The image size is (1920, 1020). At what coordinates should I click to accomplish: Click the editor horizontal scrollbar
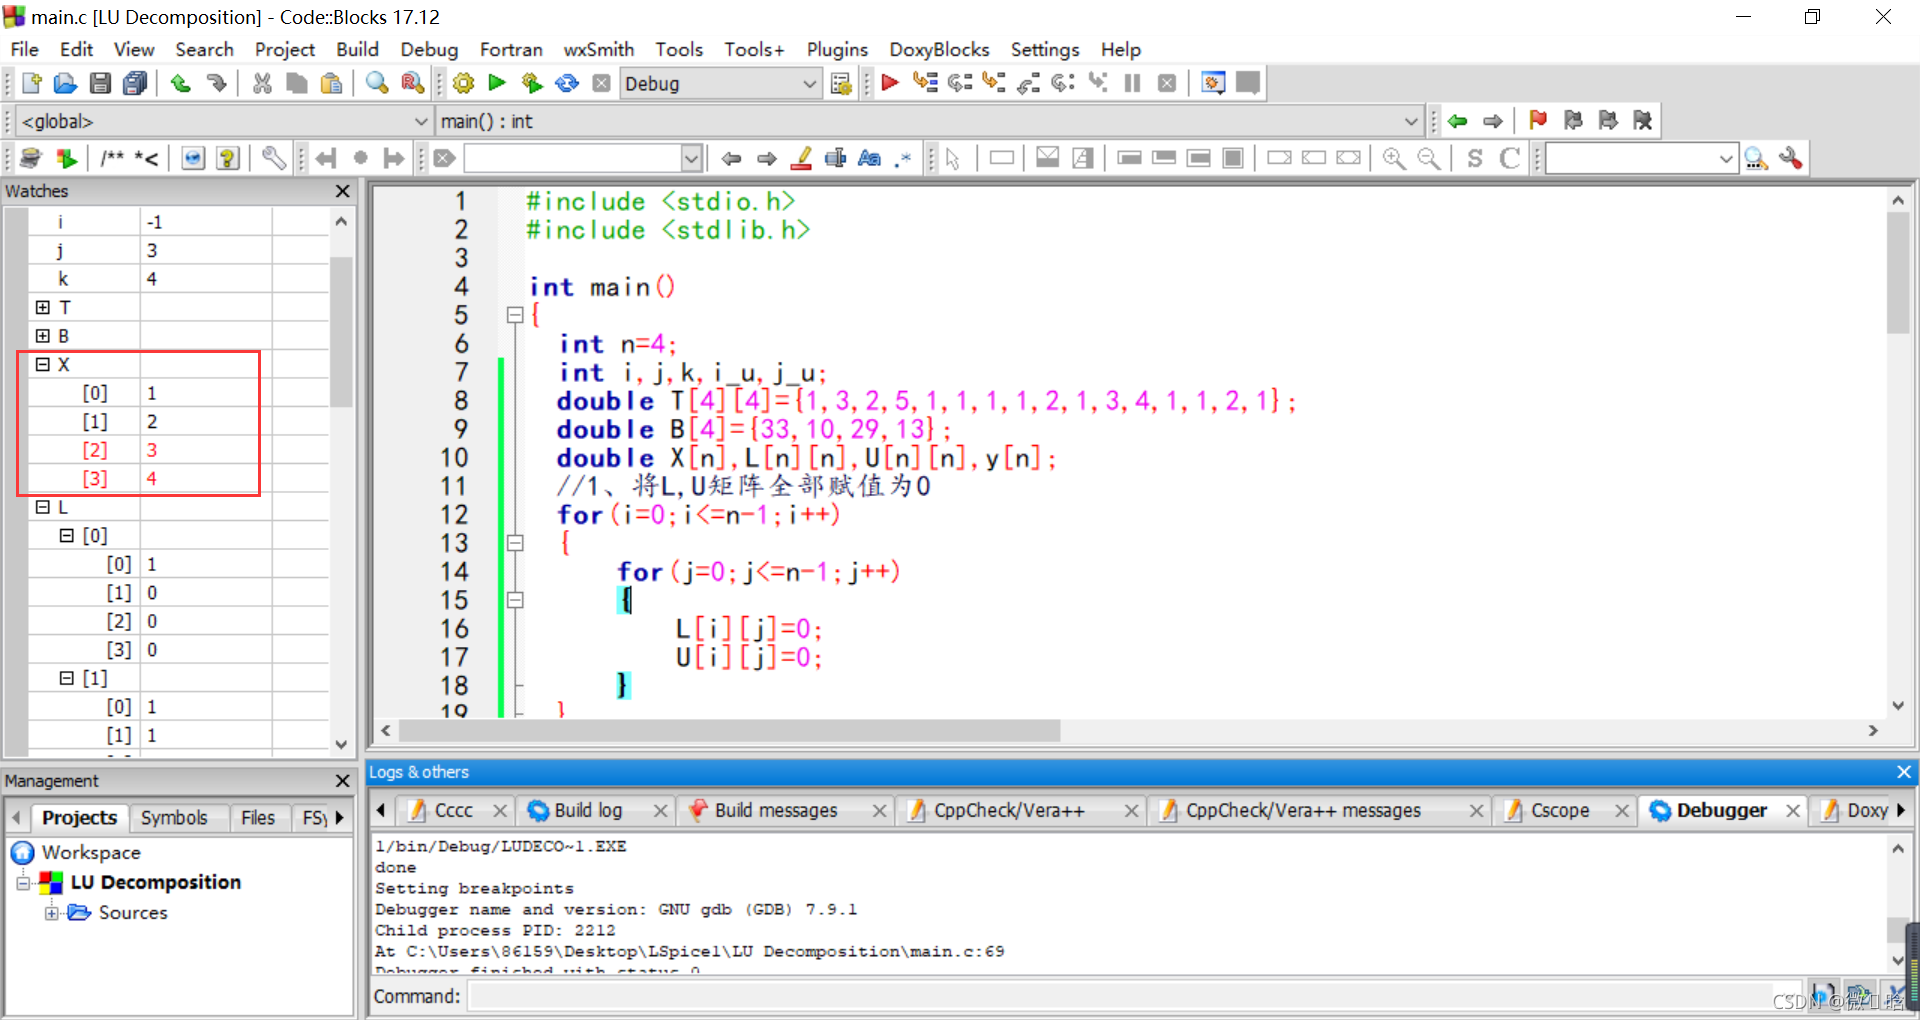pos(730,731)
